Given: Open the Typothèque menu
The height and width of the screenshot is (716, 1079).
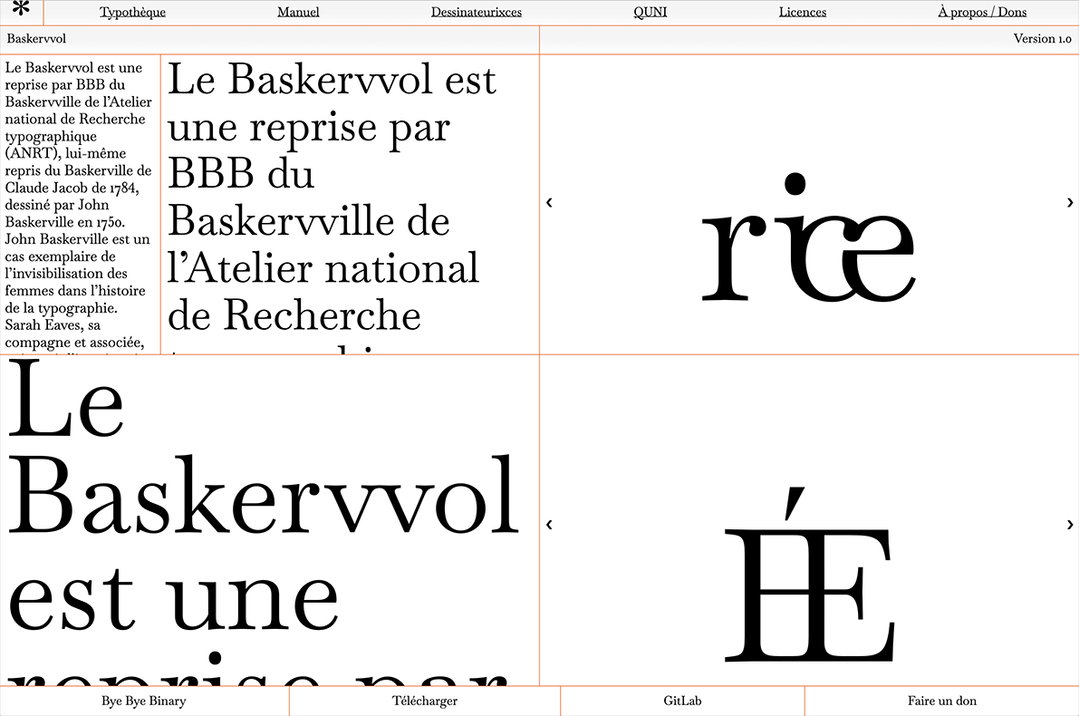Looking at the screenshot, I should (x=132, y=12).
